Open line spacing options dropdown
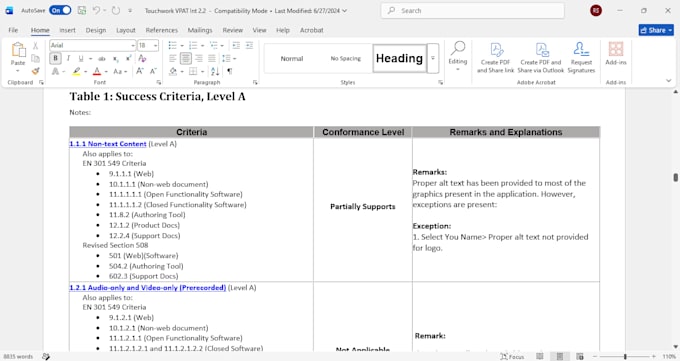This screenshot has width=680, height=361. point(228,58)
